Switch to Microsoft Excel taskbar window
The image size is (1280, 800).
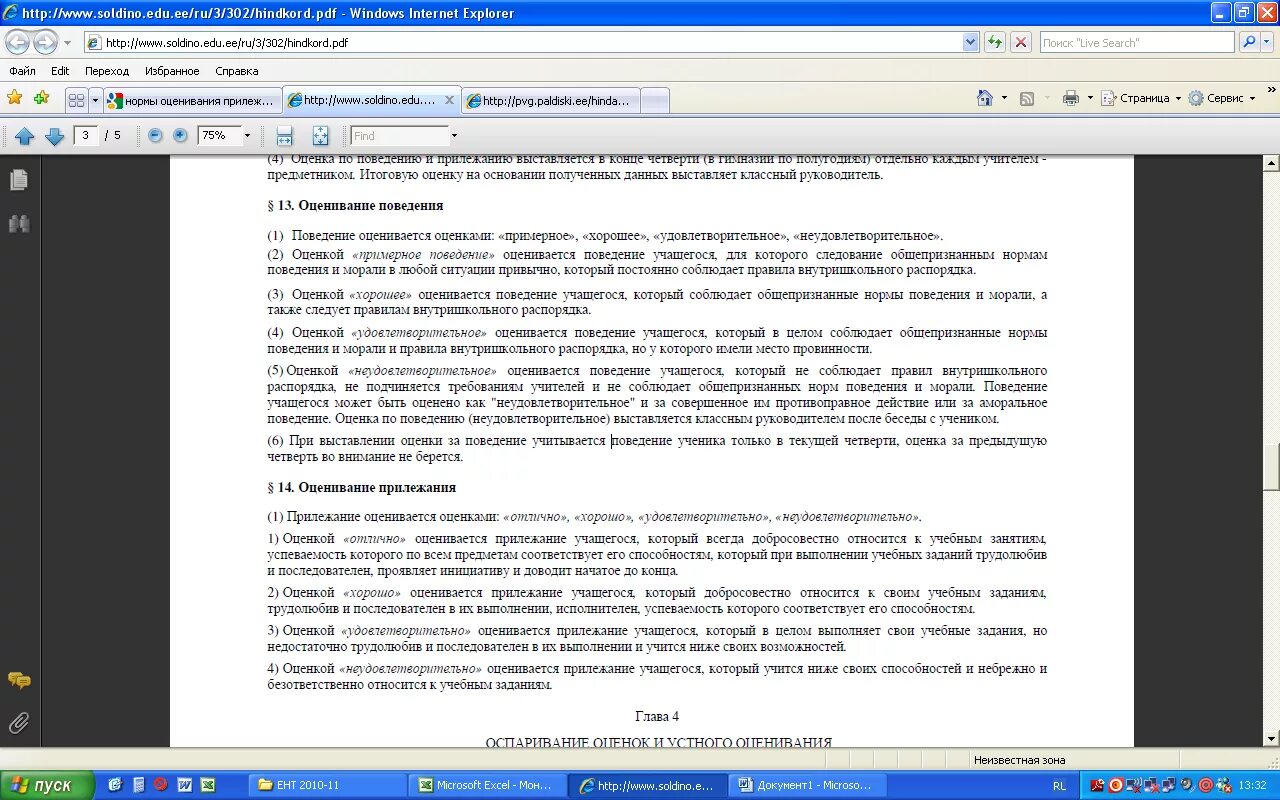[x=488, y=785]
